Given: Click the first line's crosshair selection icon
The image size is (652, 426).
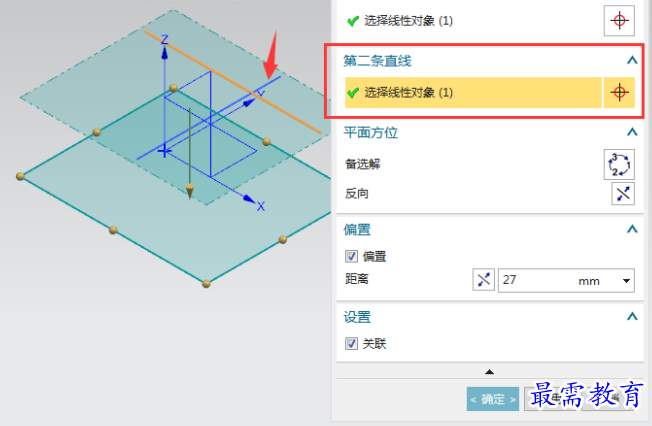Looking at the screenshot, I should [619, 20].
